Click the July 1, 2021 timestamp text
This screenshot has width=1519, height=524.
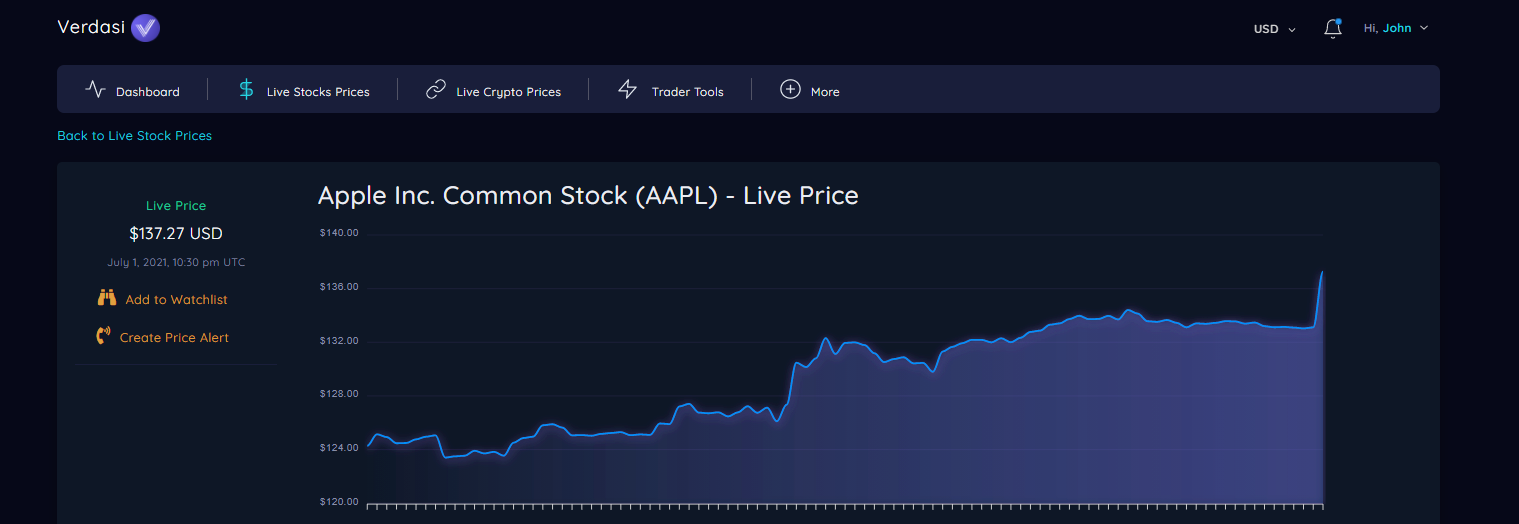pyautogui.click(x=176, y=262)
